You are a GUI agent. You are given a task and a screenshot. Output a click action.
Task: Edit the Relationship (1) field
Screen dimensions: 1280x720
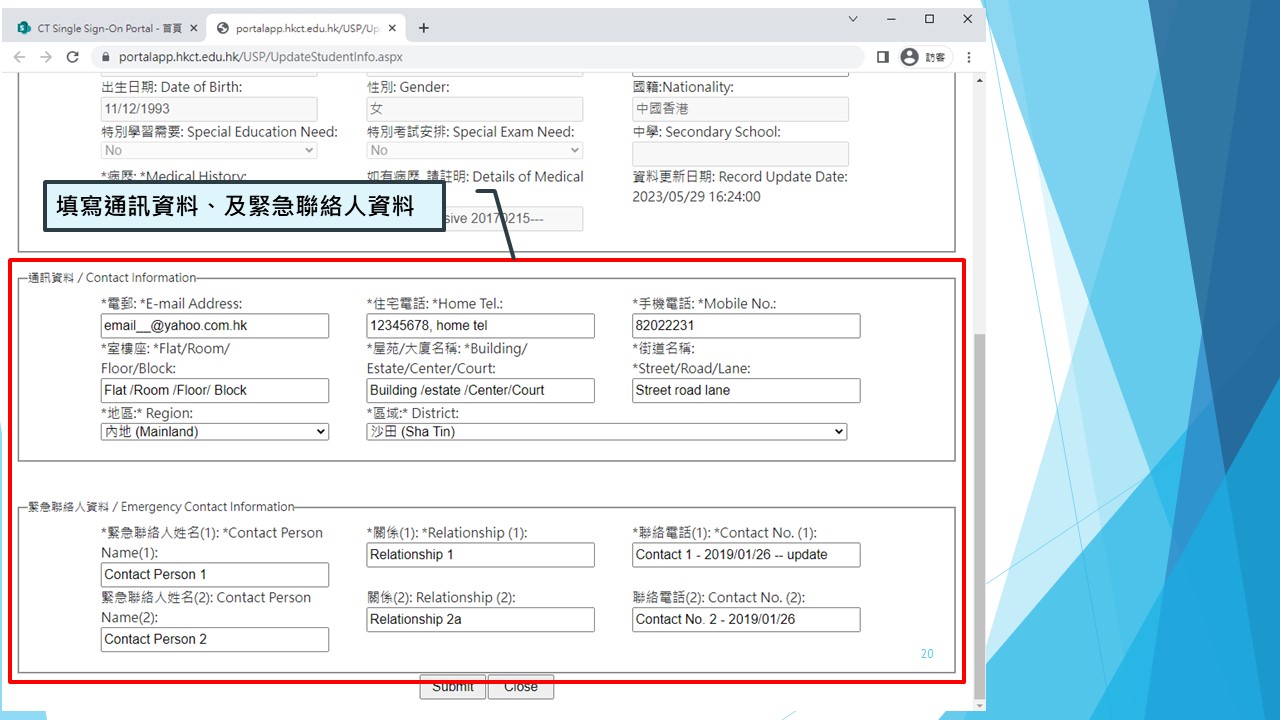pyautogui.click(x=481, y=555)
